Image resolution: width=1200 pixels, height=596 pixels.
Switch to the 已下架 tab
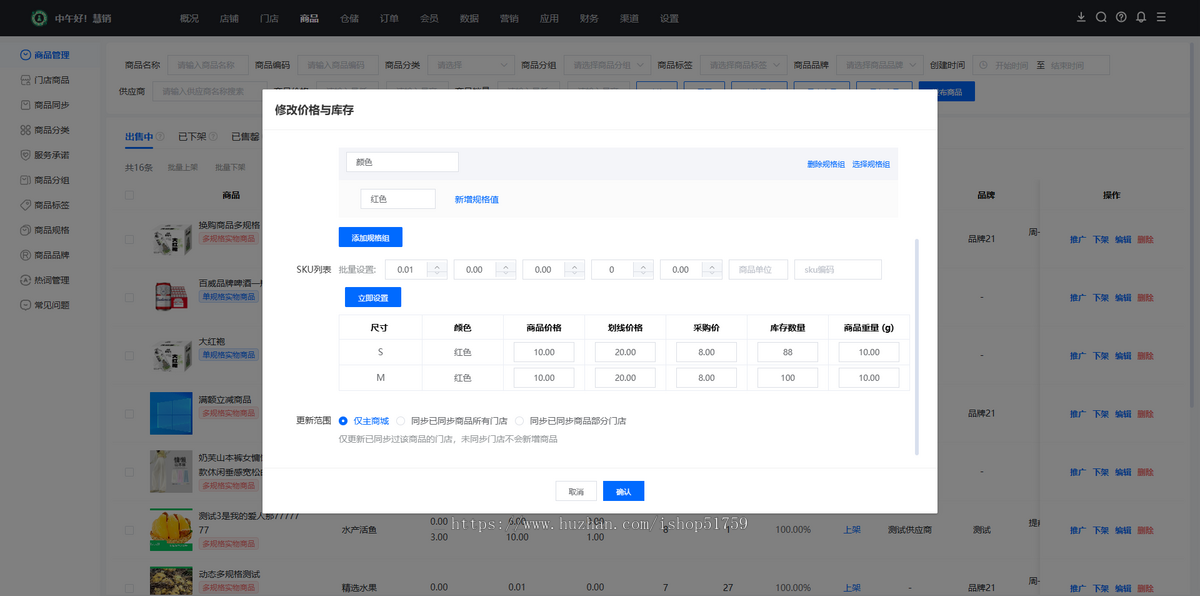[192, 137]
